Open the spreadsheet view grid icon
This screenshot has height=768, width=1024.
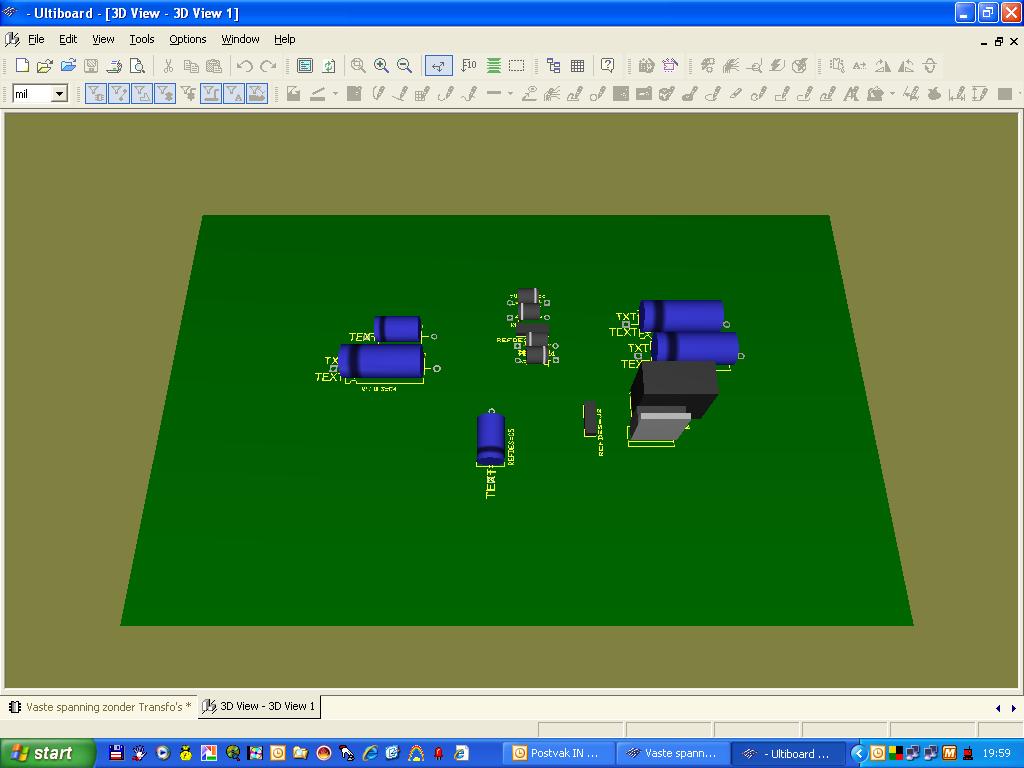pyautogui.click(x=577, y=66)
